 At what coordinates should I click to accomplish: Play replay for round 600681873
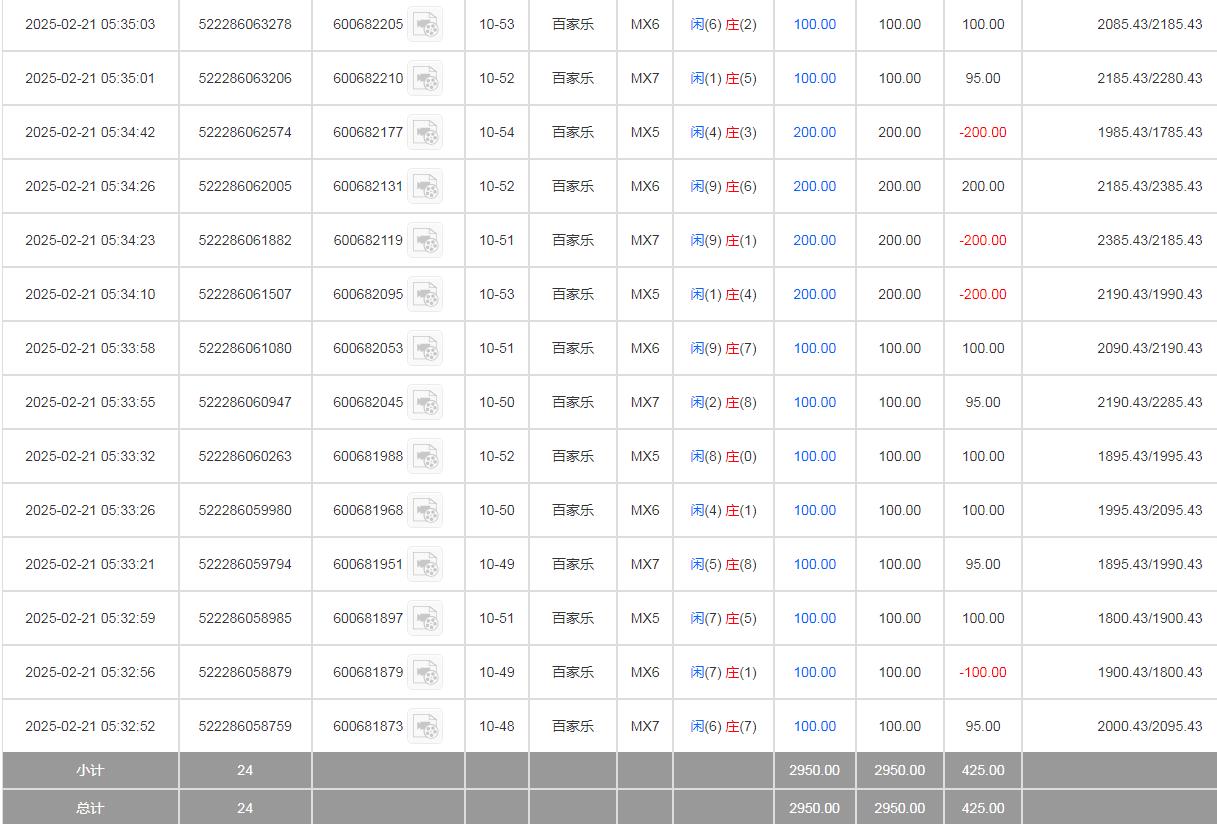(x=425, y=726)
